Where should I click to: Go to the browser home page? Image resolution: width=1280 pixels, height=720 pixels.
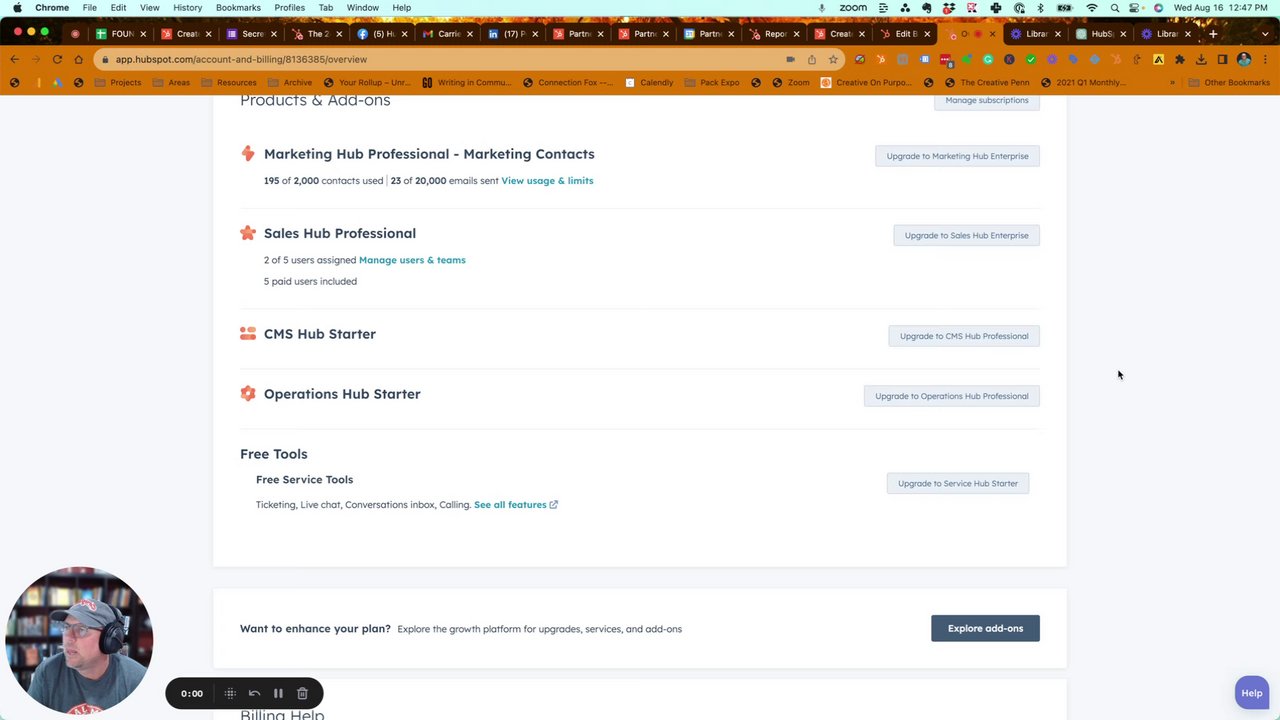pos(79,59)
